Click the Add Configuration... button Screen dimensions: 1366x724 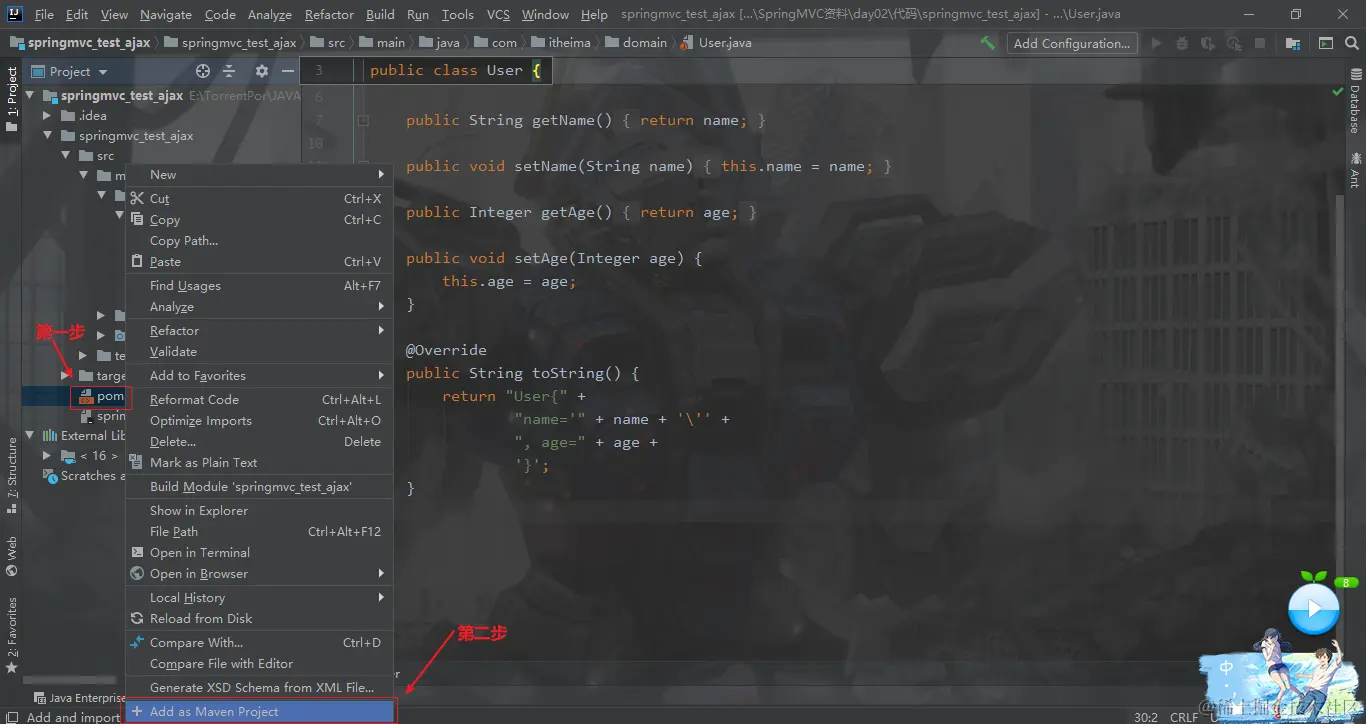(1071, 43)
